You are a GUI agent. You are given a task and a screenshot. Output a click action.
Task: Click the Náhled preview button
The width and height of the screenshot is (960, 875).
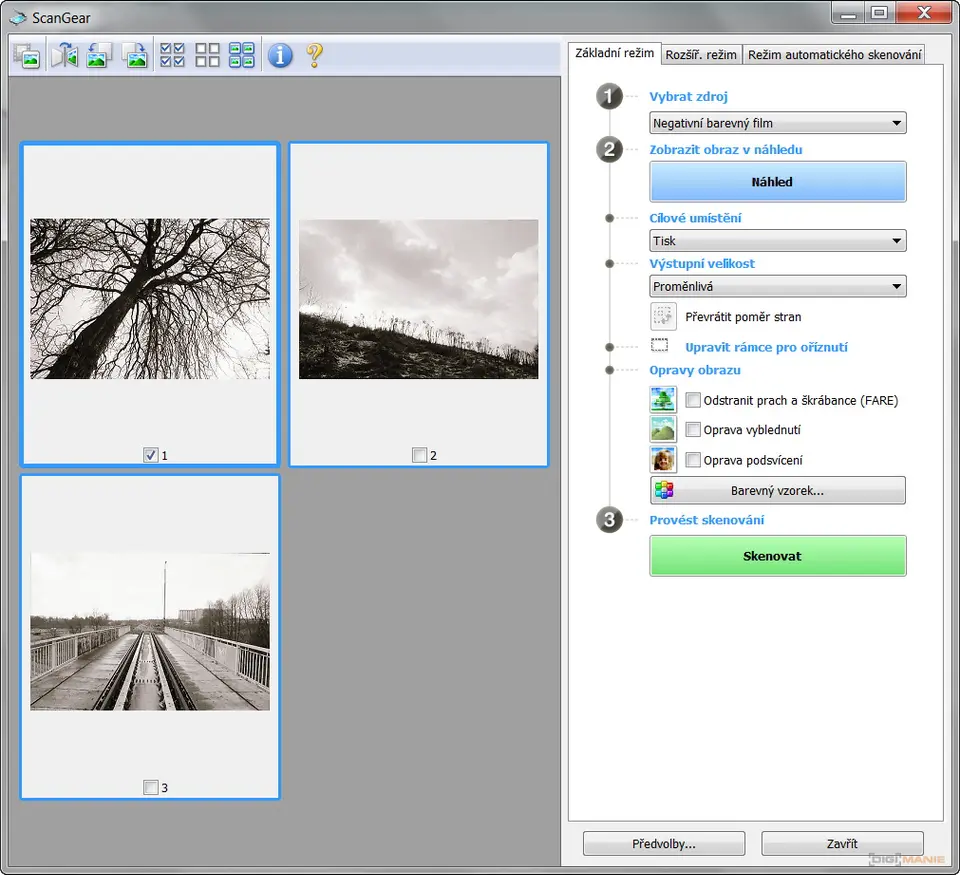[x=777, y=182]
